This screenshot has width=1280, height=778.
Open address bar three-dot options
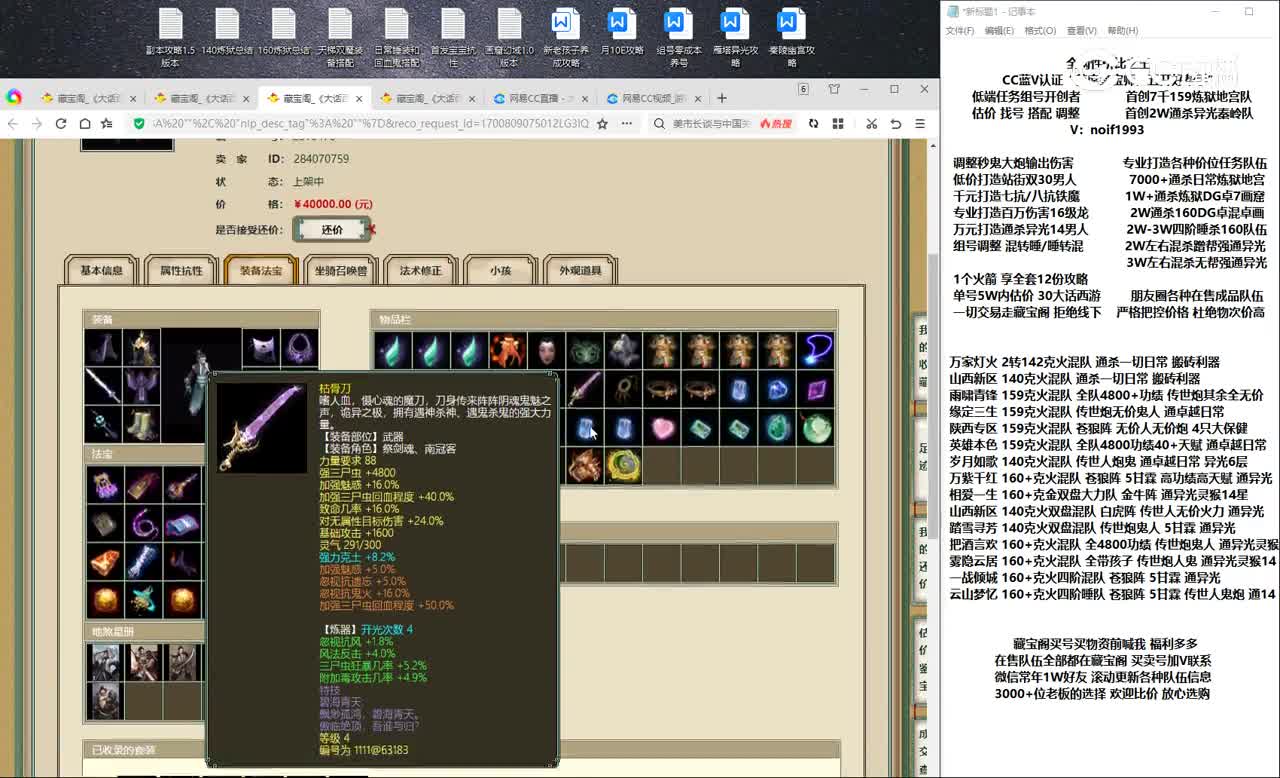pos(627,123)
